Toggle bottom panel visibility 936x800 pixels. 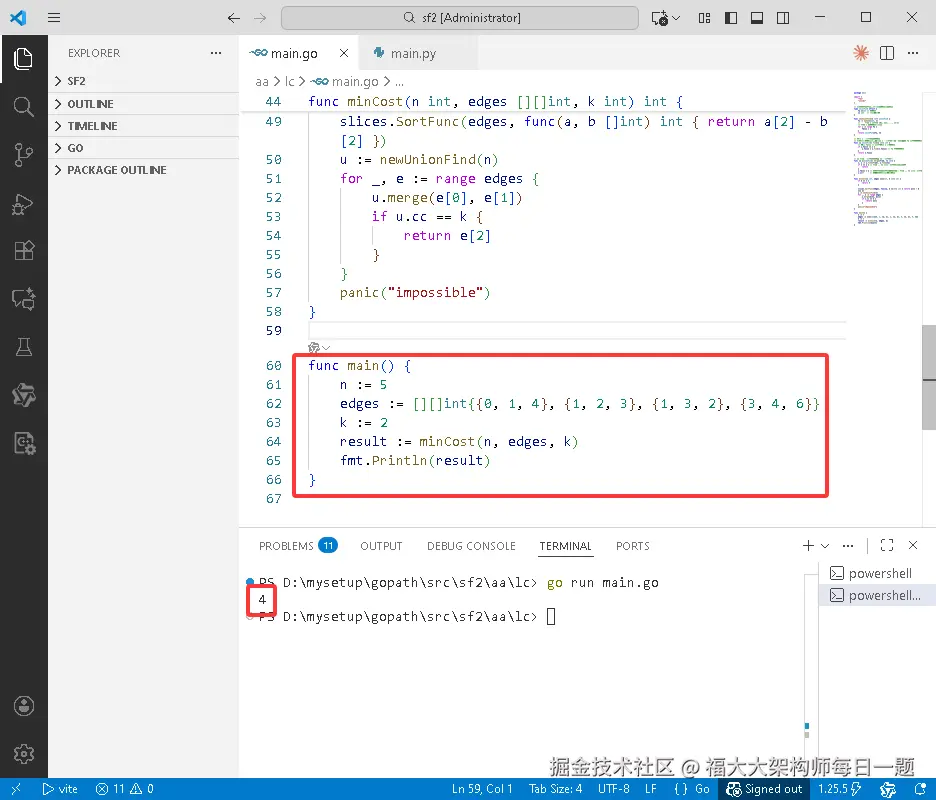click(x=757, y=18)
